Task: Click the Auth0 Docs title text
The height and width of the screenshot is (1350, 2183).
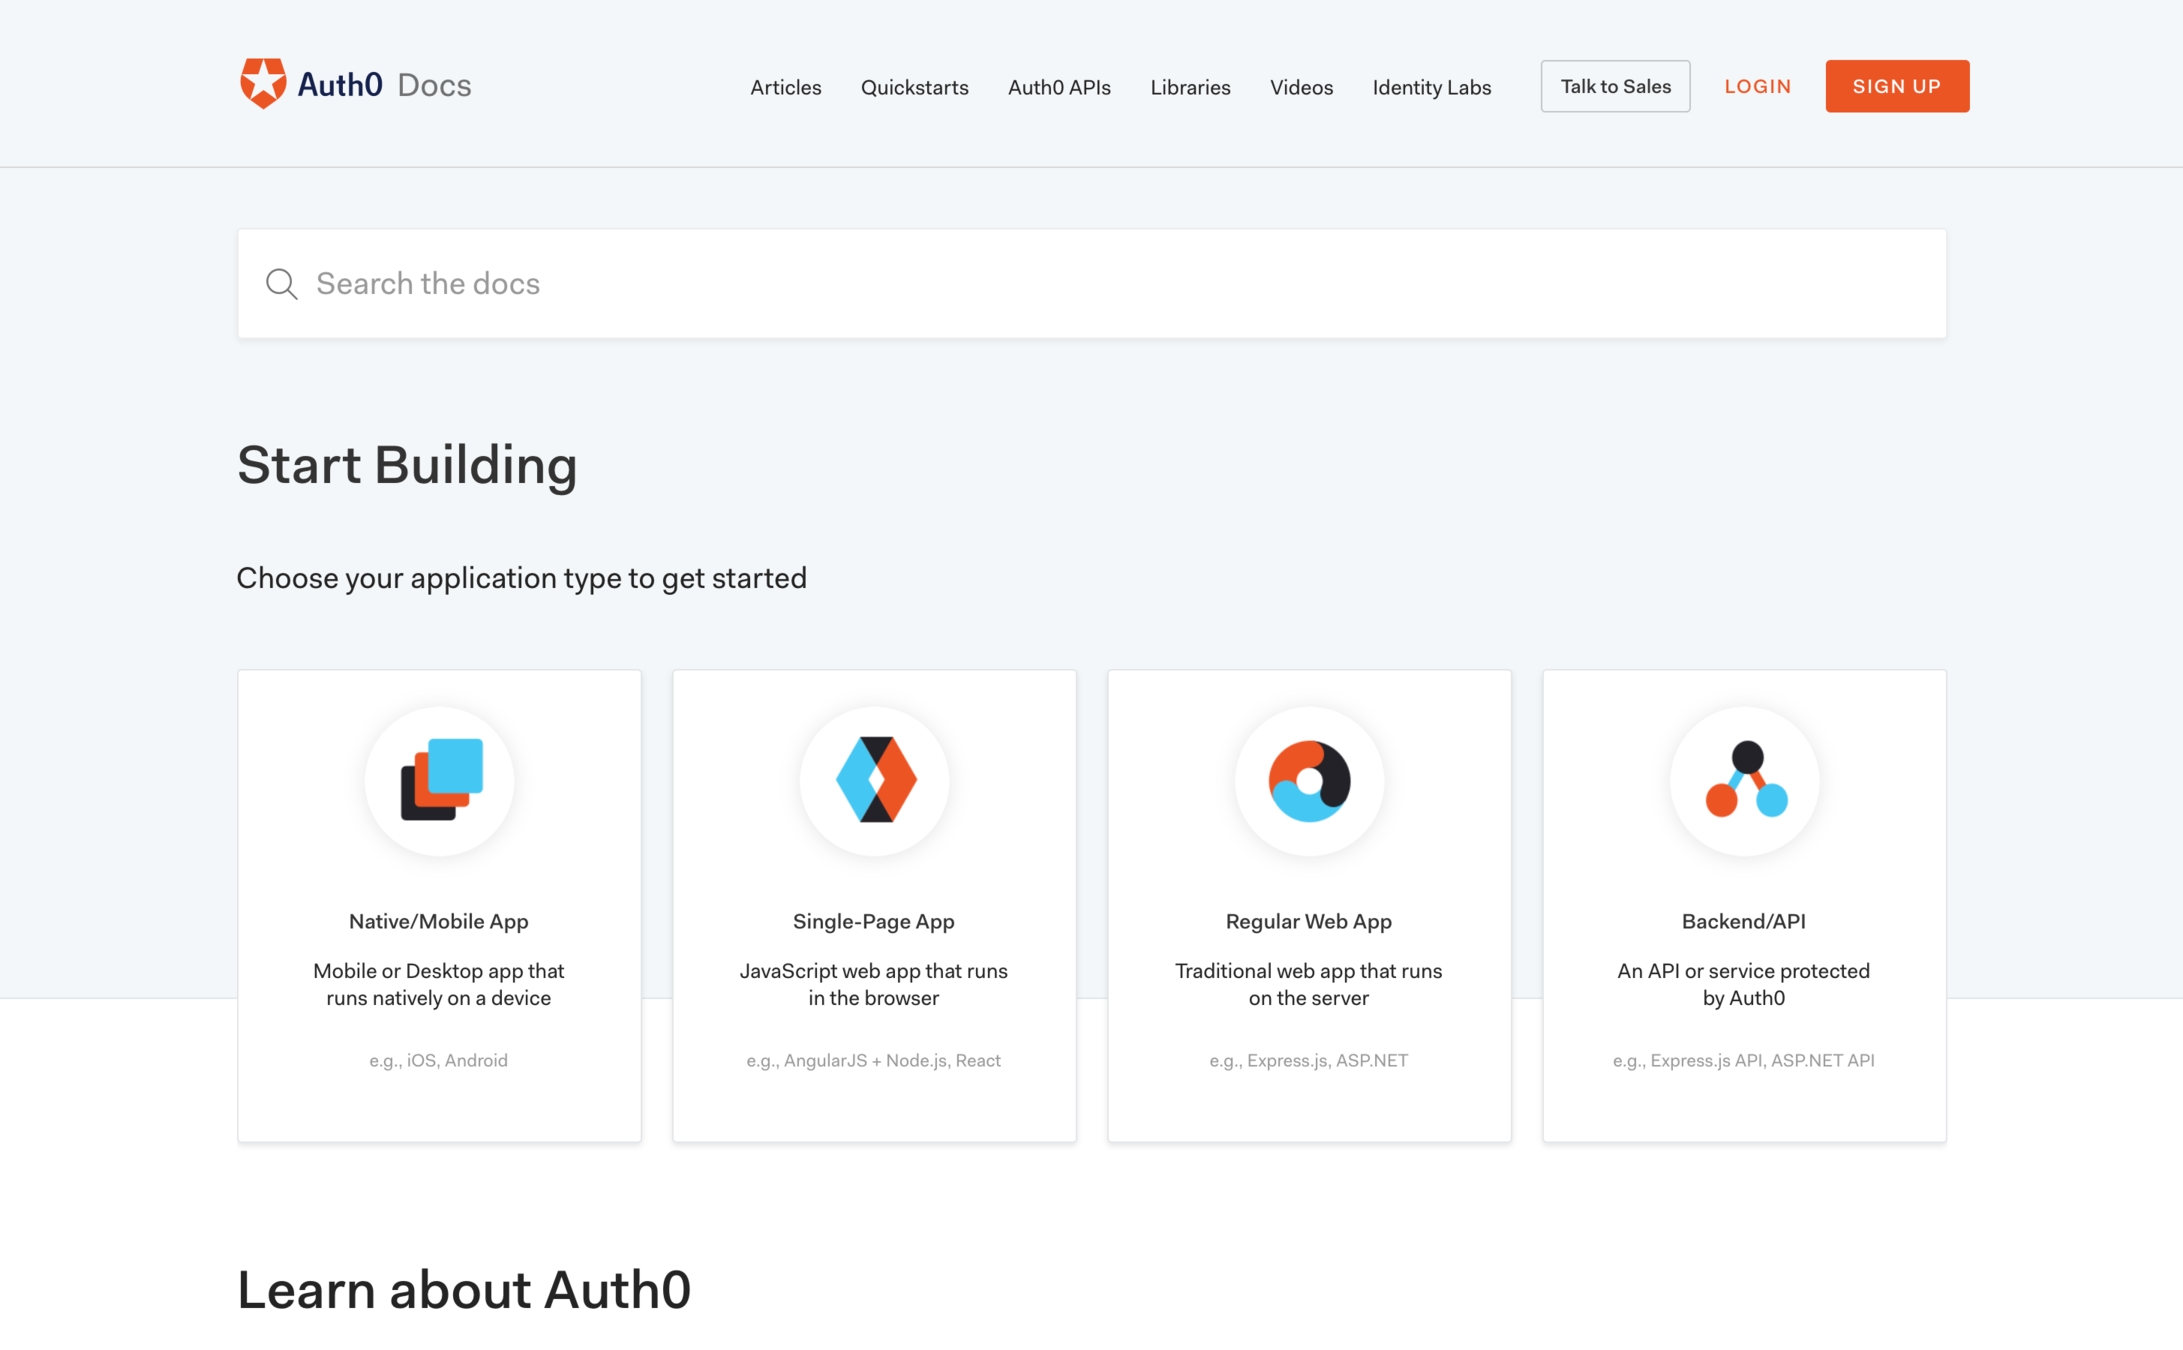Action: tap(384, 85)
